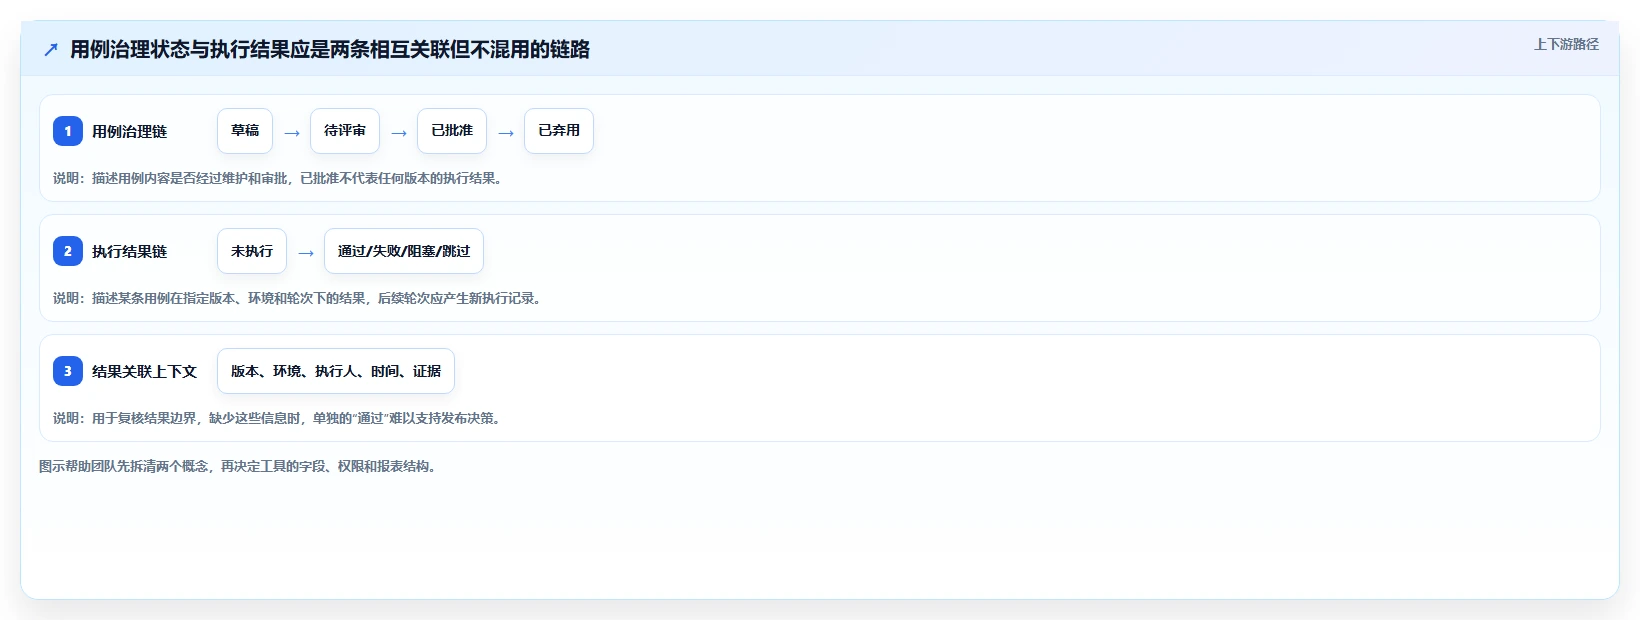Select the 通过/失败/阻塞/跳过 chip
This screenshot has height=620, width=1640.
point(404,251)
